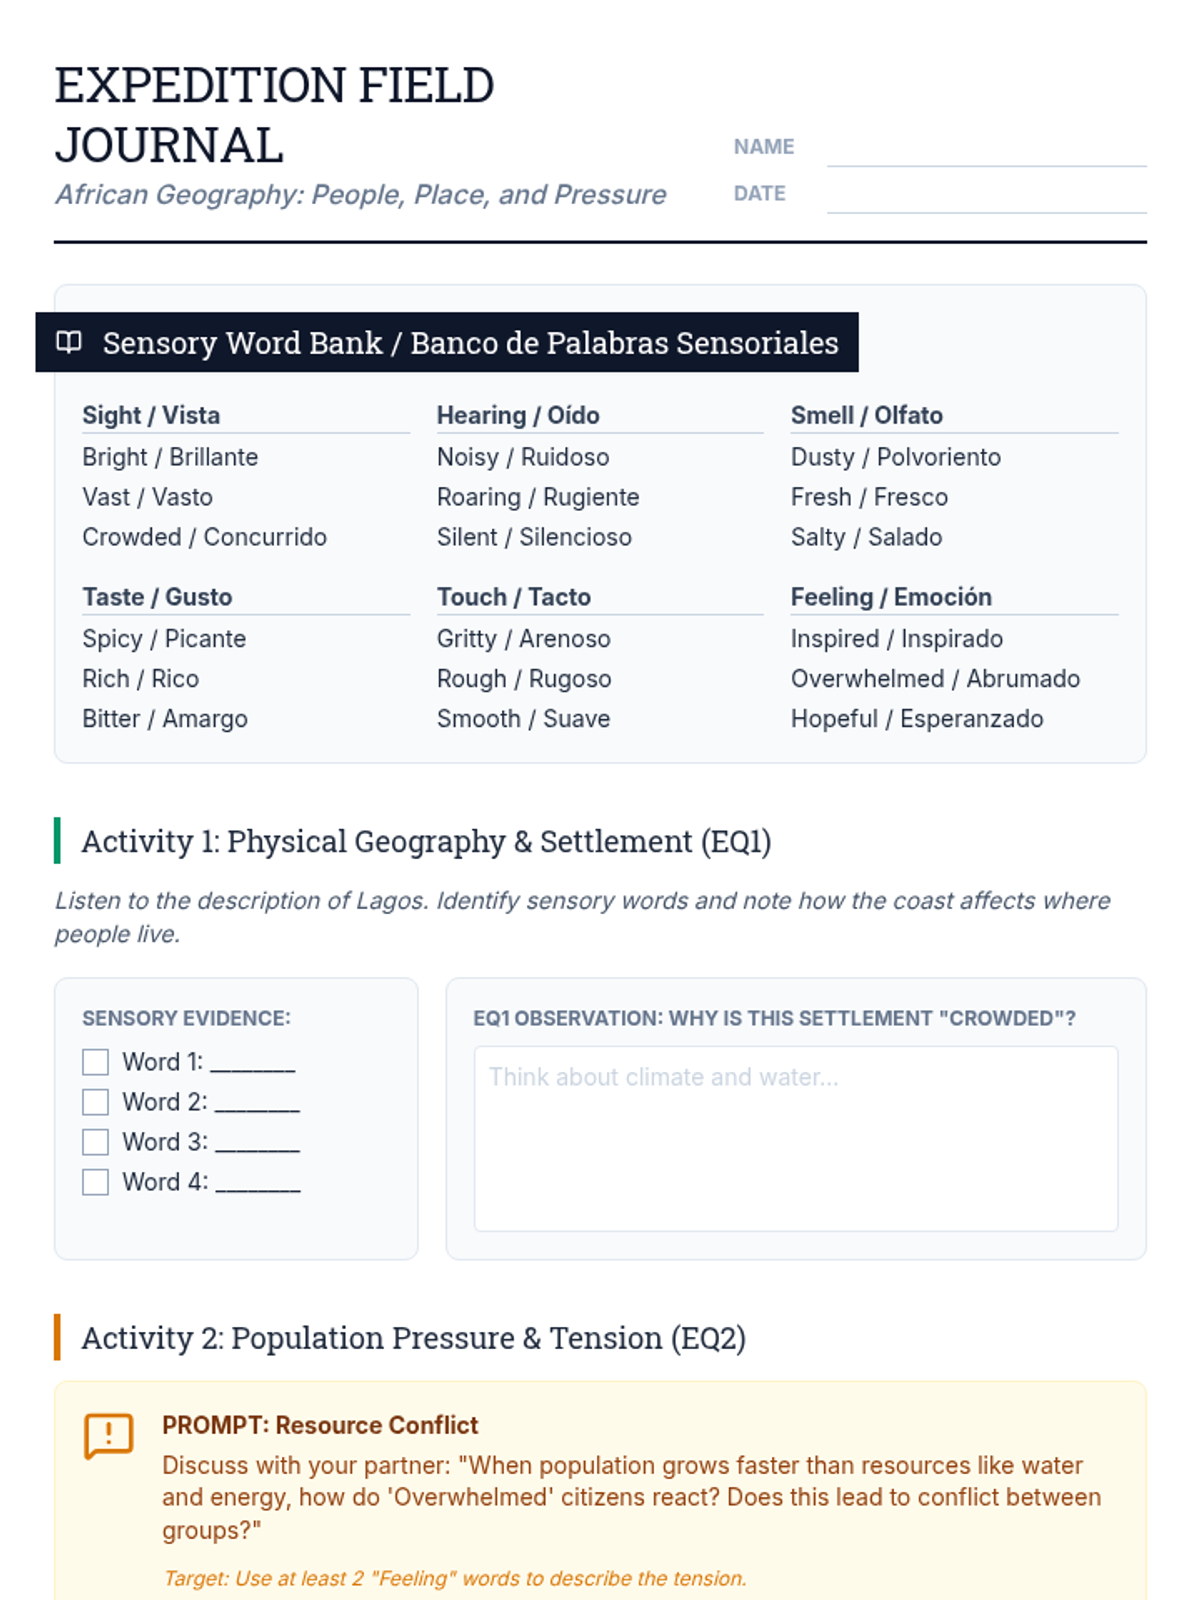Click the Expedition Field Journal title
1200x1600 pixels.
(274, 115)
